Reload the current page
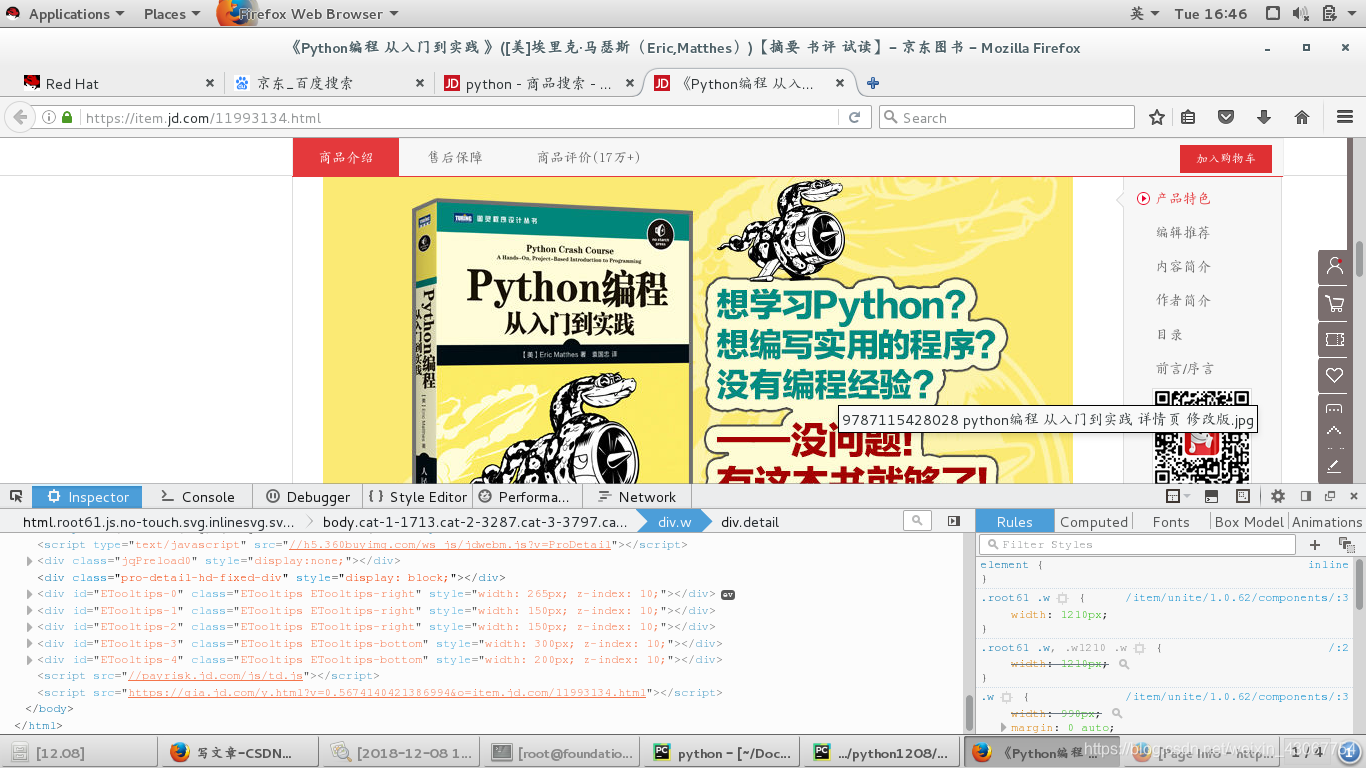1366x768 pixels. (x=855, y=117)
